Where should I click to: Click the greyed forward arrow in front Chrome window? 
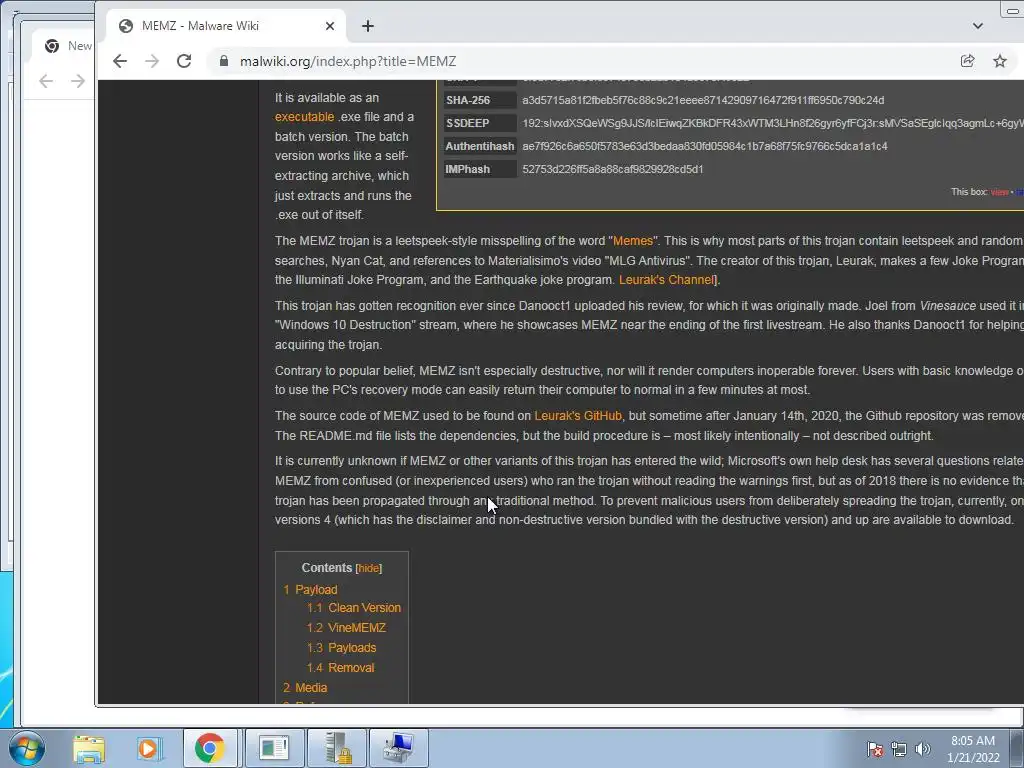(152, 61)
